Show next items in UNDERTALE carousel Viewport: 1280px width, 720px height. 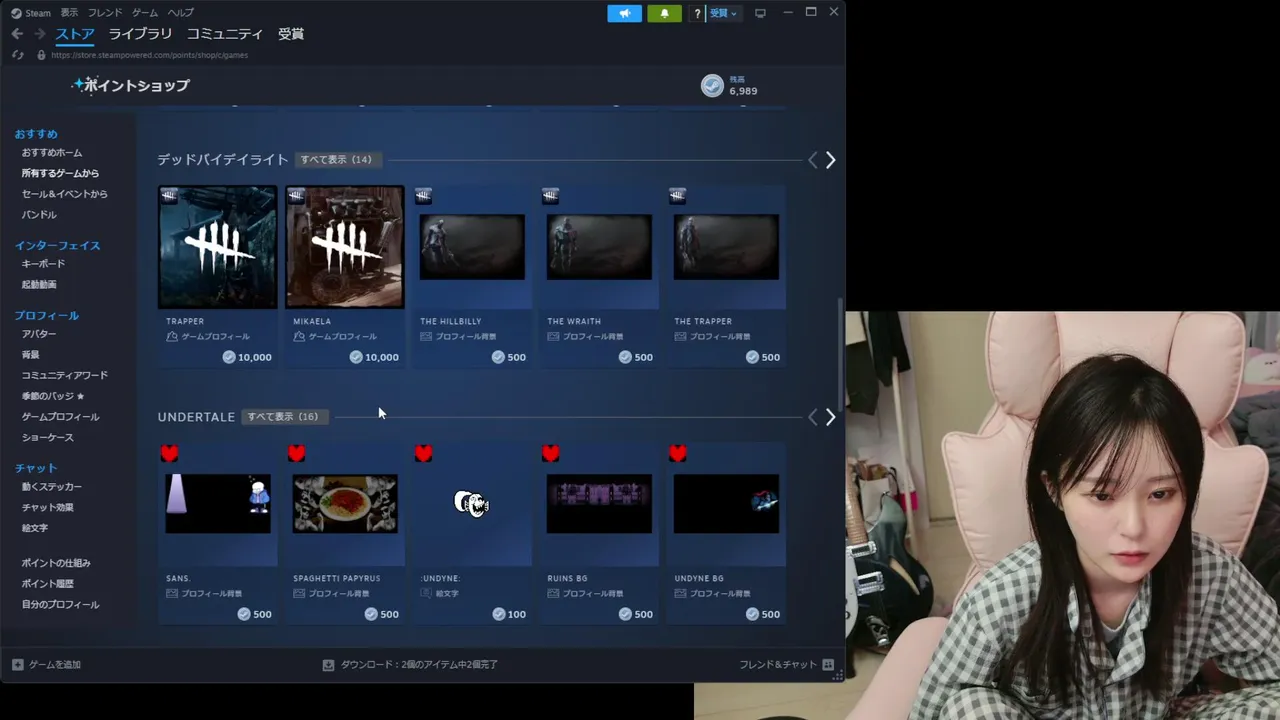[830, 417]
